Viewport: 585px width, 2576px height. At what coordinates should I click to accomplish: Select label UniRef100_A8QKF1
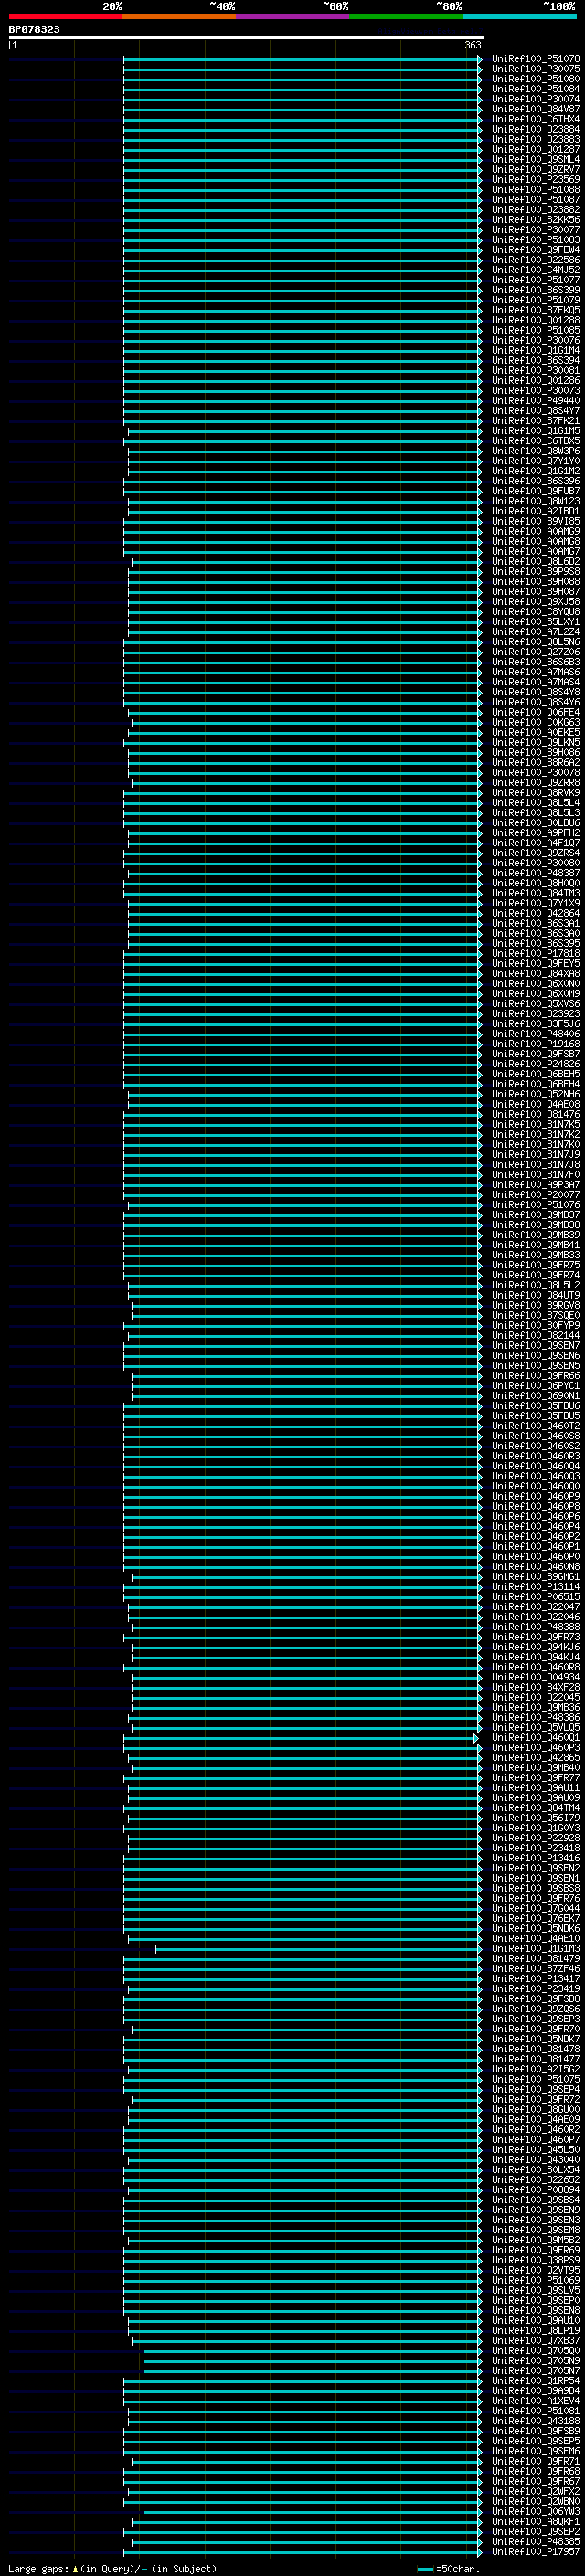point(536,2522)
